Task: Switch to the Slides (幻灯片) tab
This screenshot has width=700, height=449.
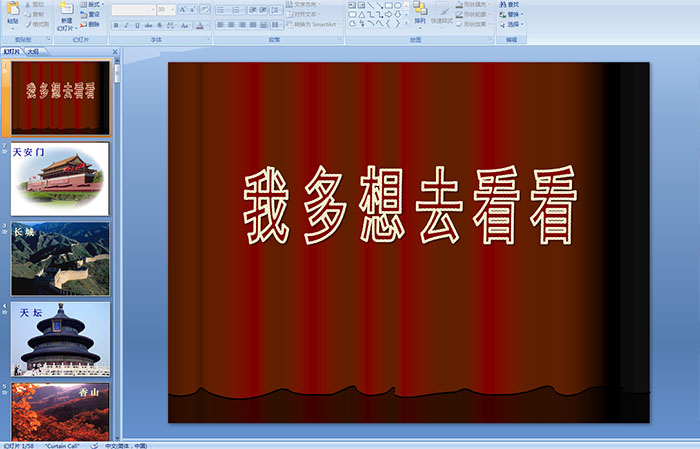Action: pyautogui.click(x=12, y=51)
